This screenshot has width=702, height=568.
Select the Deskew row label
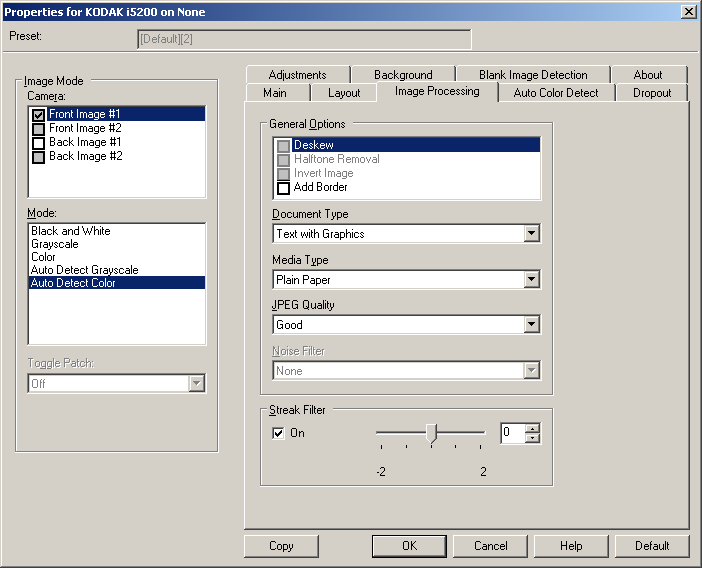coord(314,145)
